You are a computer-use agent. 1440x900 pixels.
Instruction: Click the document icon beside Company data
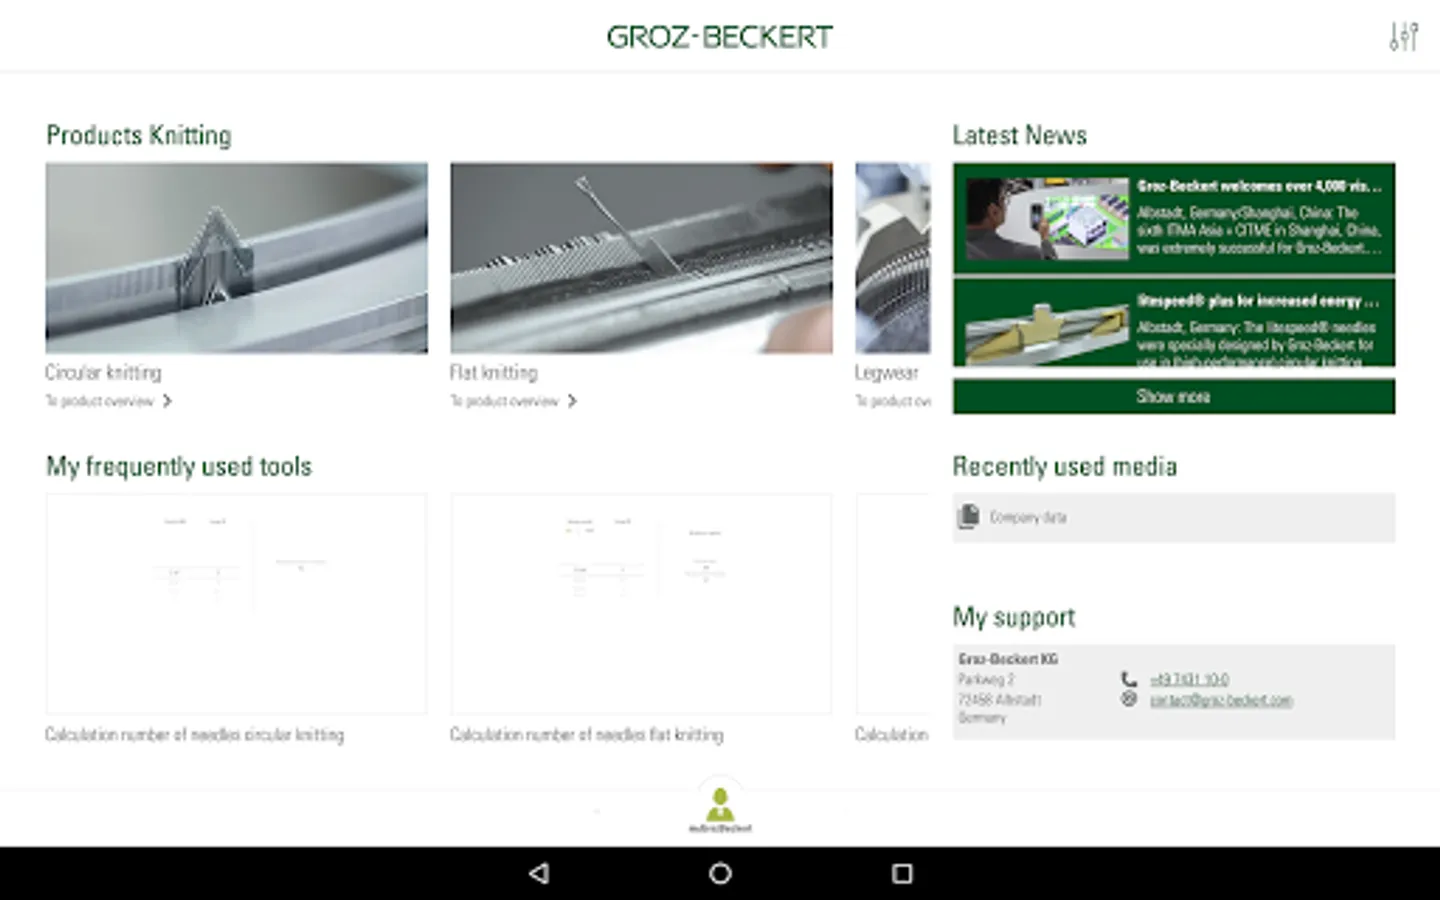[968, 517]
